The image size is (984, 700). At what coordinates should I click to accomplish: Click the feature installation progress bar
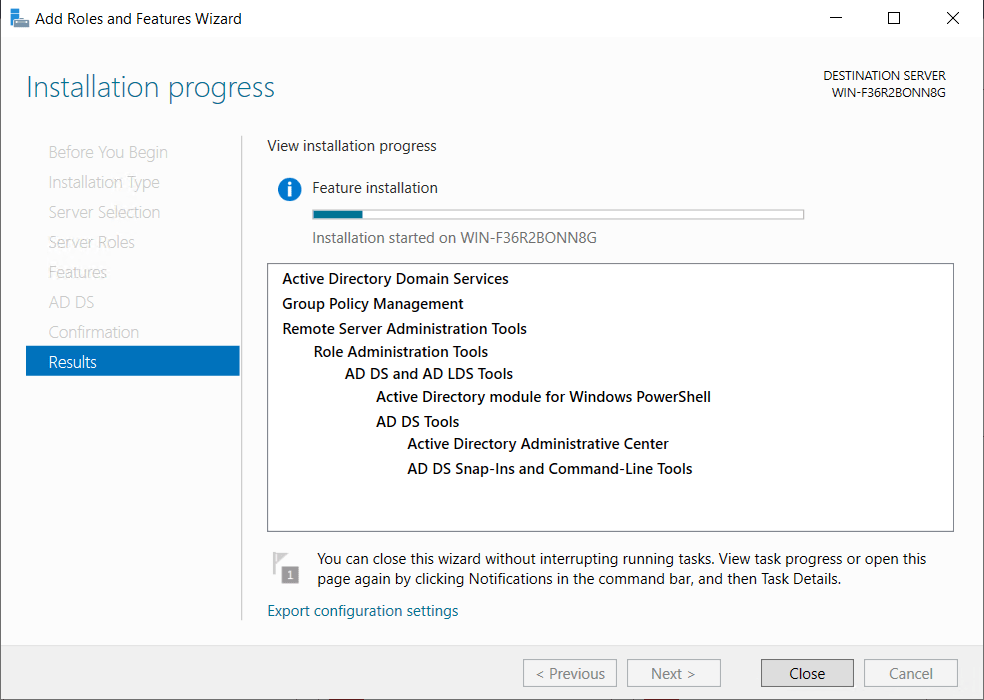click(558, 214)
